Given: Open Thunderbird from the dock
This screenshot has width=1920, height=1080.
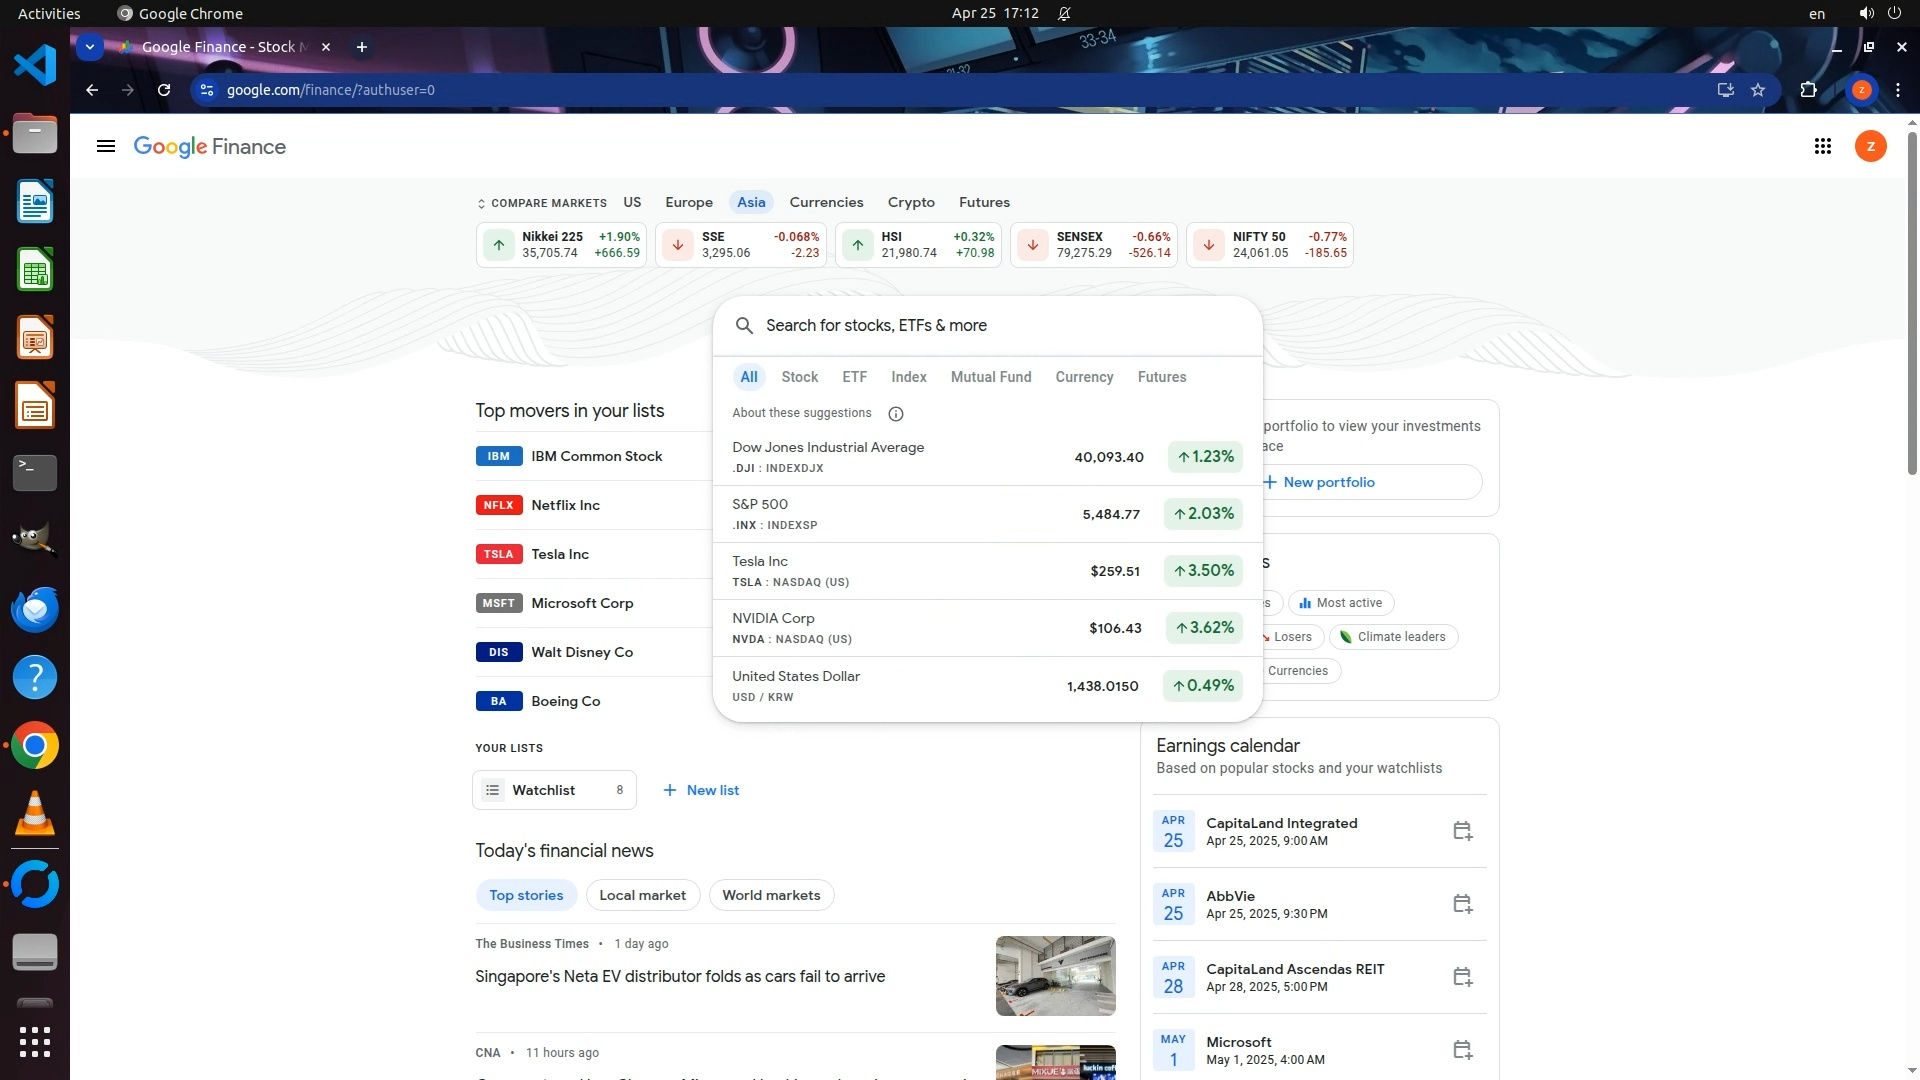Looking at the screenshot, I should pos(35,609).
